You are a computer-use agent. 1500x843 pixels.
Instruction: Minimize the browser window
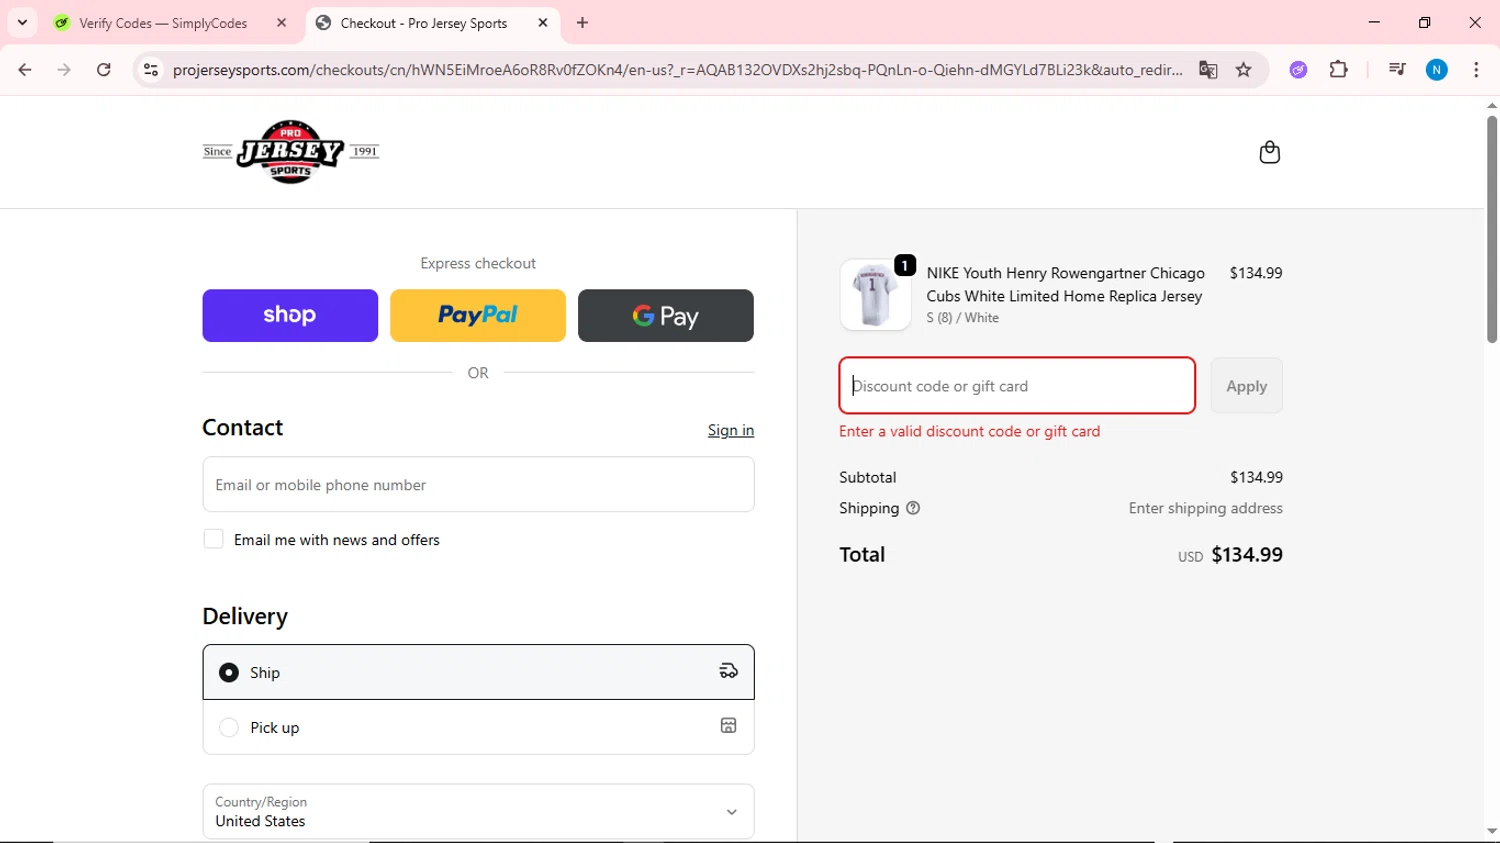[1374, 22]
